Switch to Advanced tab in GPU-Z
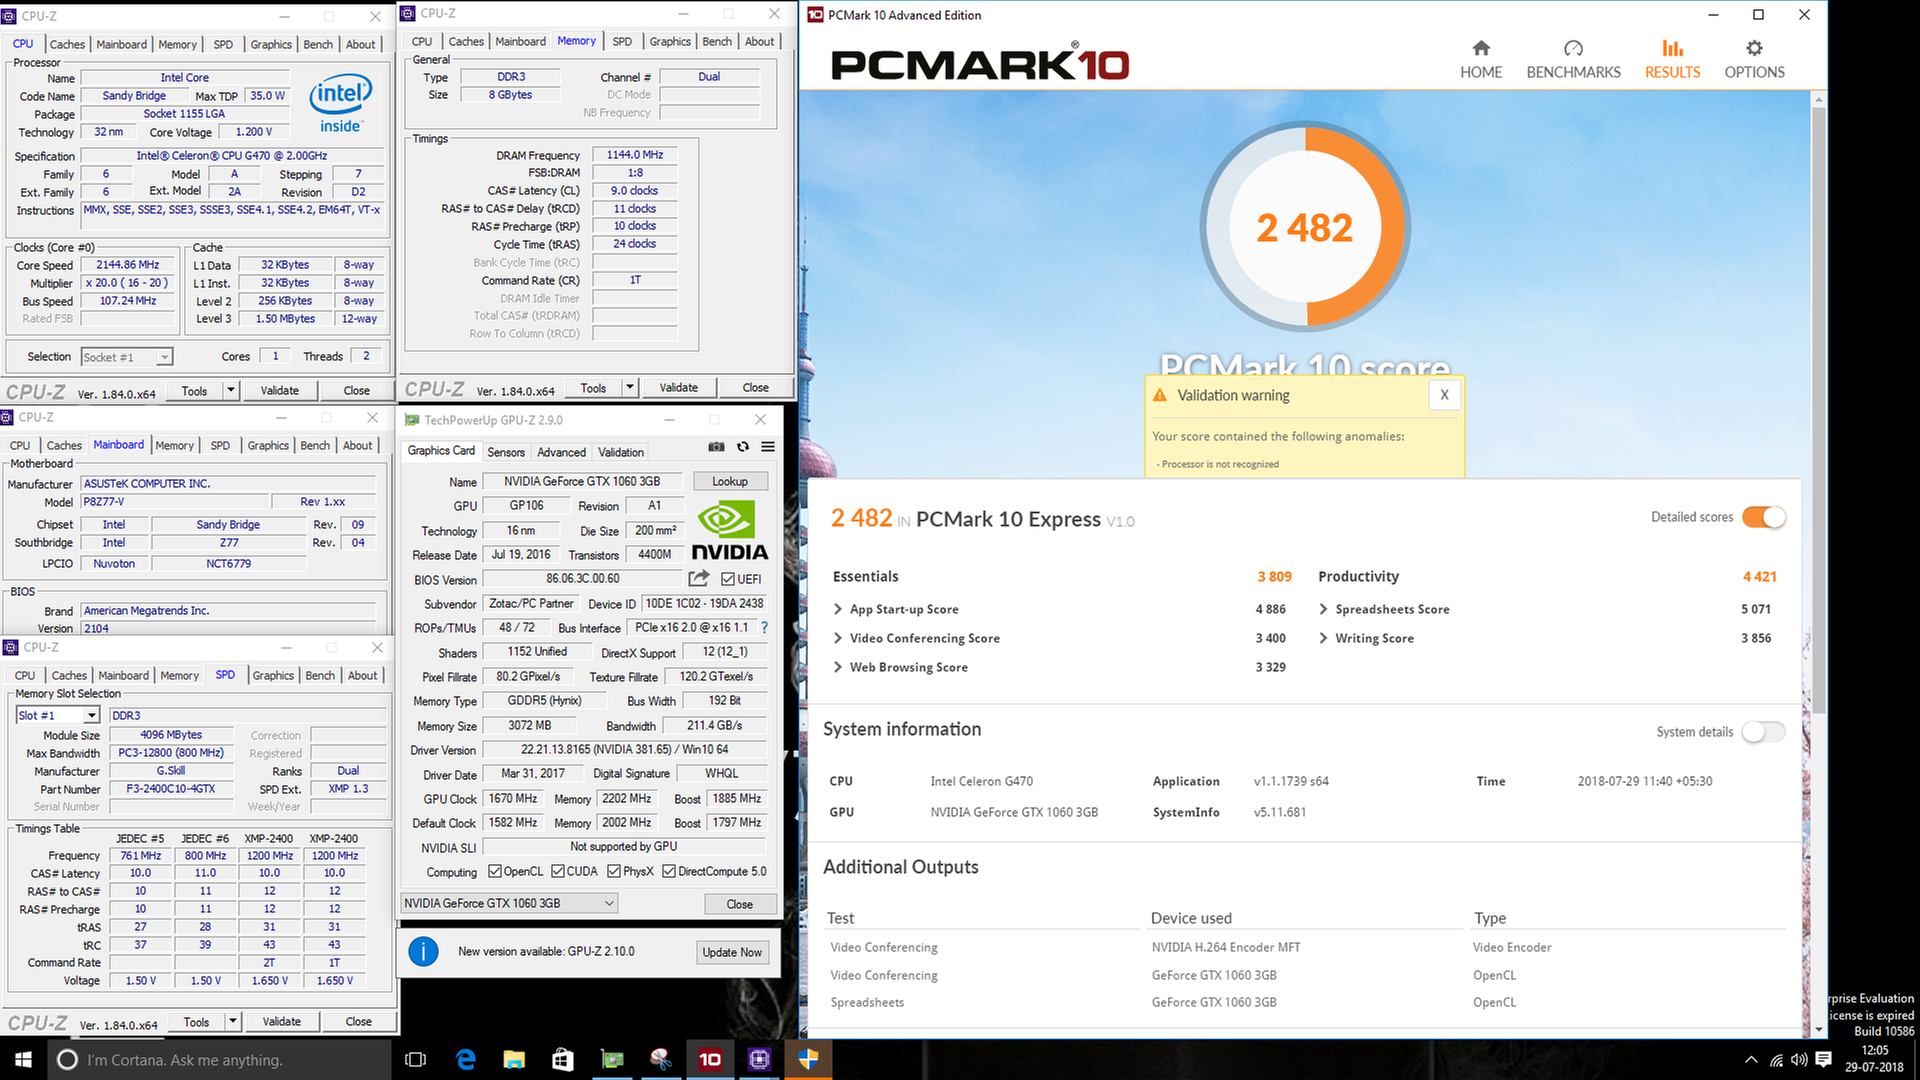 [561, 452]
